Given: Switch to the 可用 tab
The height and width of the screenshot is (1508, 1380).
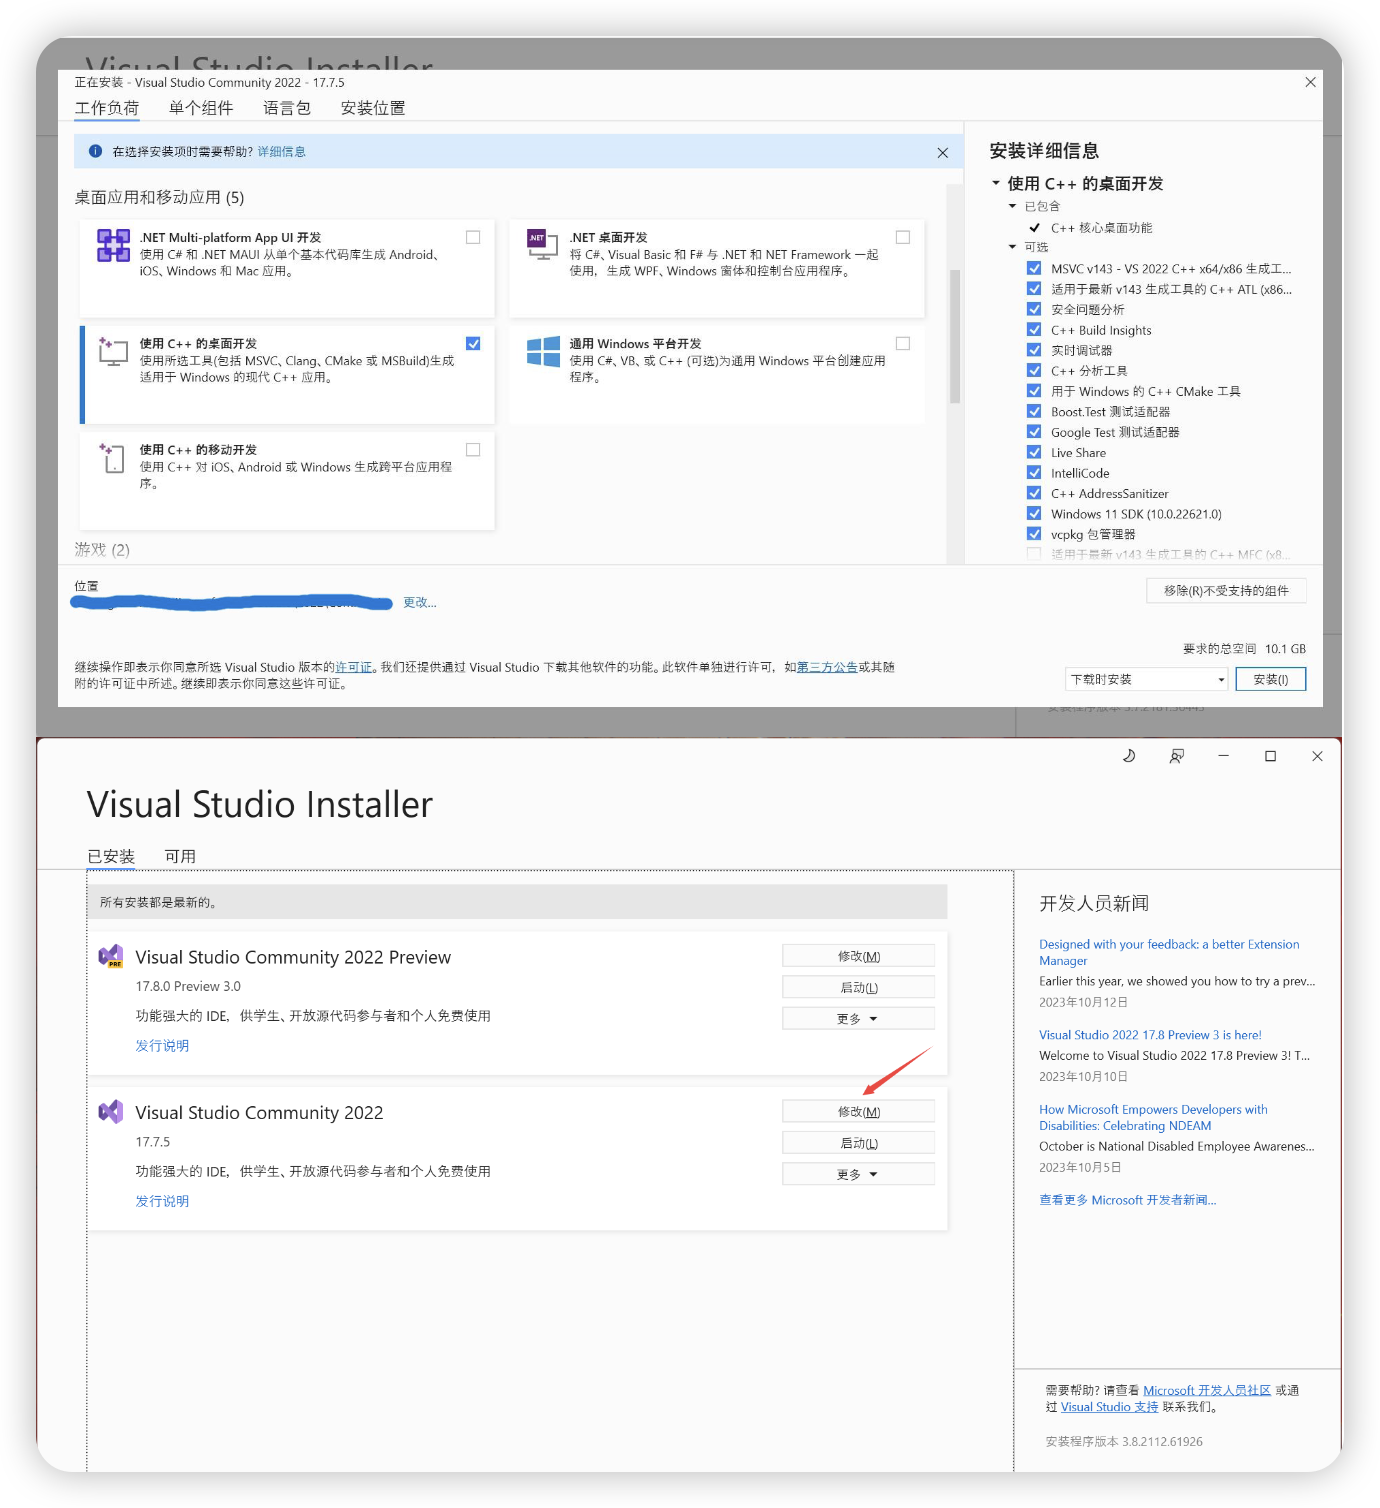Looking at the screenshot, I should tap(180, 857).
